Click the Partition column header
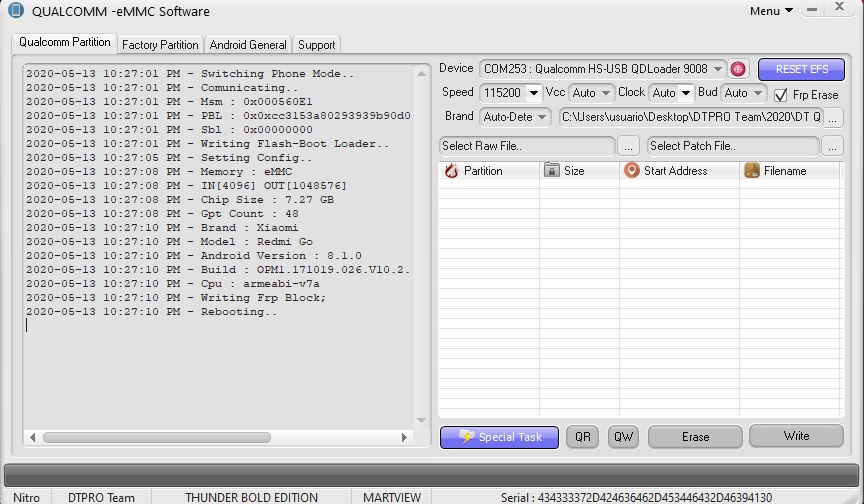Viewport: 864px width, 504px height. click(x=489, y=171)
